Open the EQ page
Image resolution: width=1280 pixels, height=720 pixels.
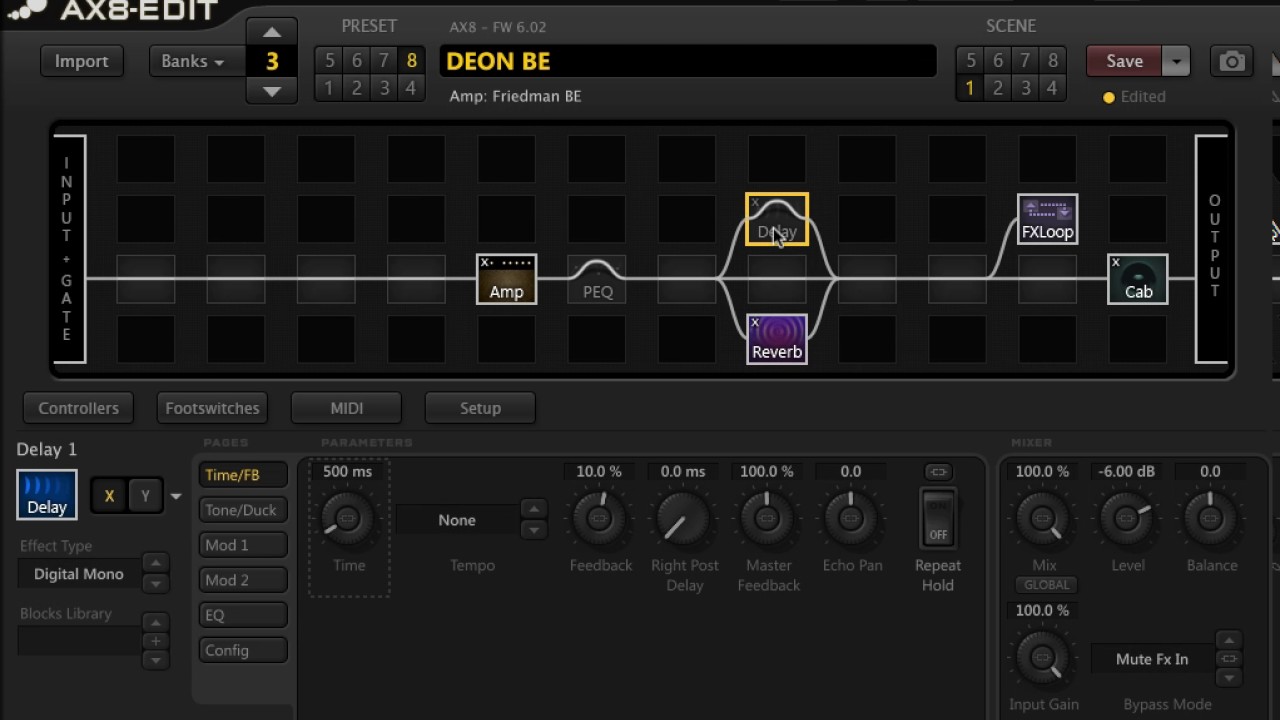[243, 615]
